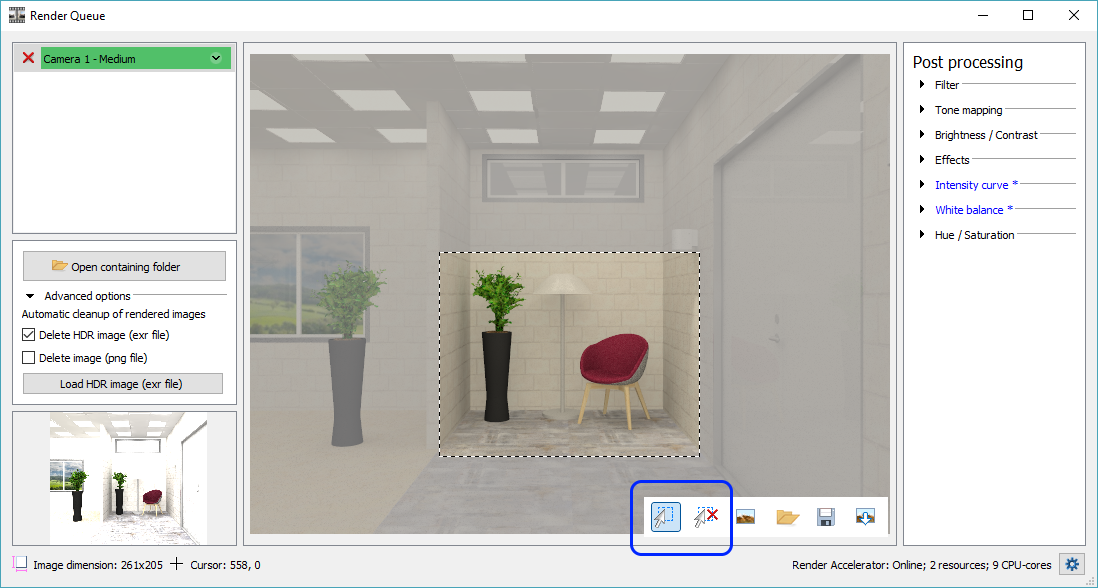Remove Camera 1 render with red X
The image size is (1098, 588).
28,58
